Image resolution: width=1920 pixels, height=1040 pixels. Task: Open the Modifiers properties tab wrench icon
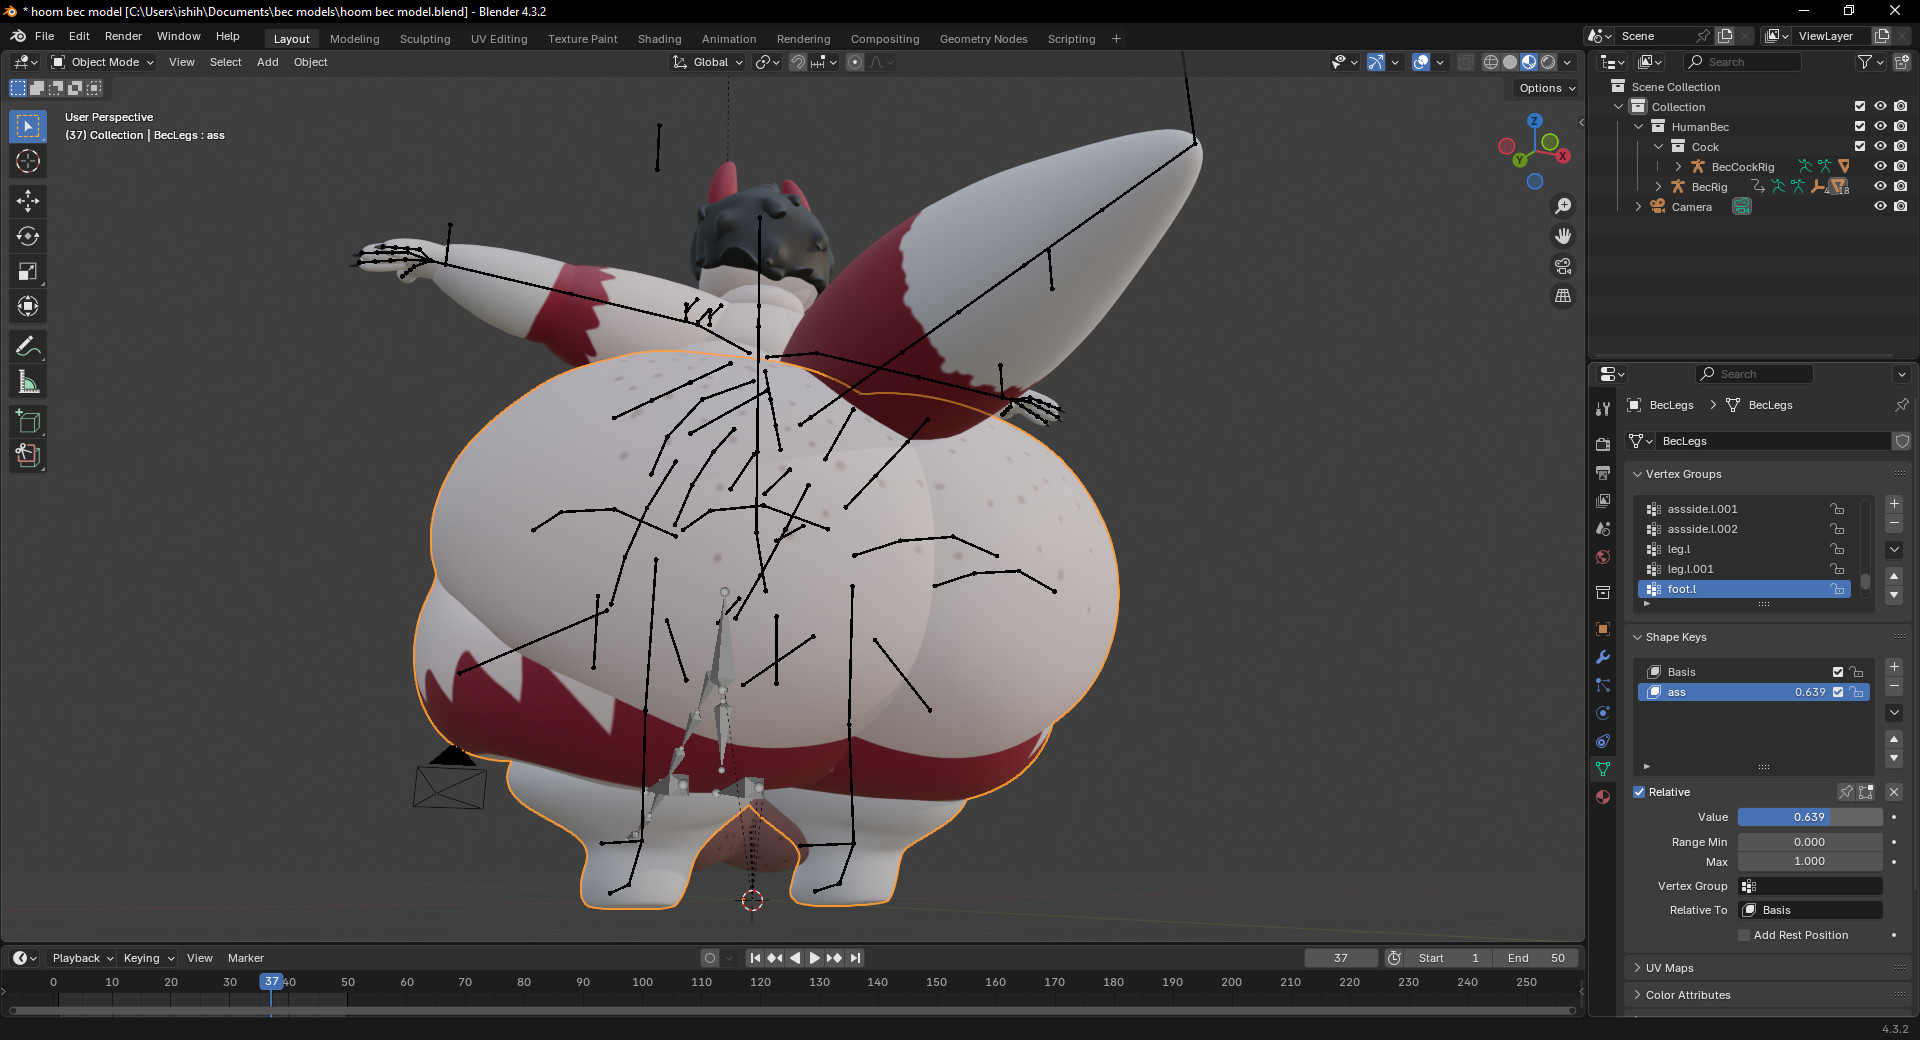[1603, 657]
